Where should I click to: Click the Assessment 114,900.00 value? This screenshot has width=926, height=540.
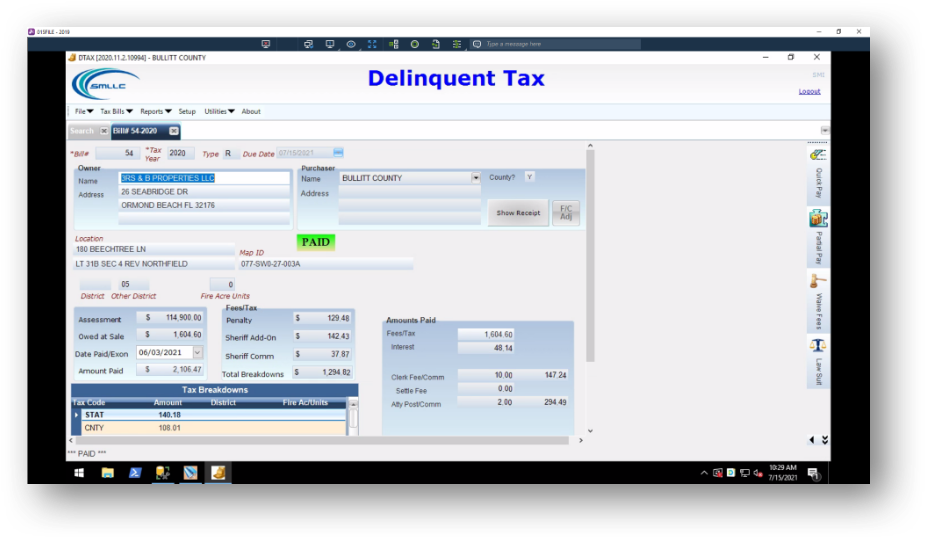coord(171,318)
